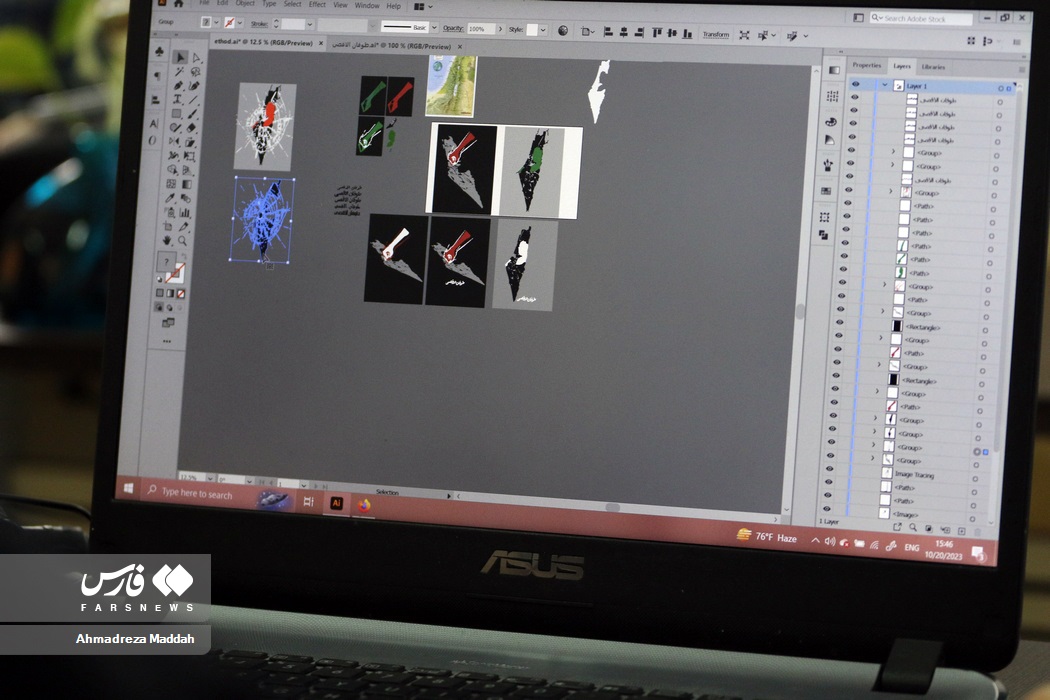Toggle visibility of the <Image> row

click(827, 508)
